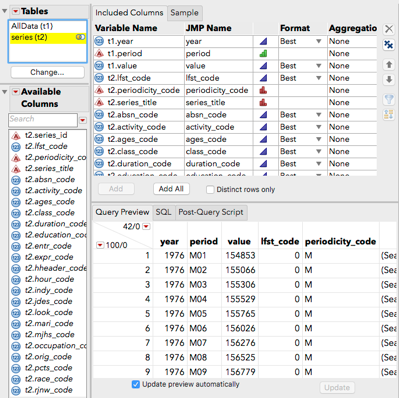Viewport: 399px width, 398px height.
Task: Click the join link icon on series (t2)
Action: [80, 37]
